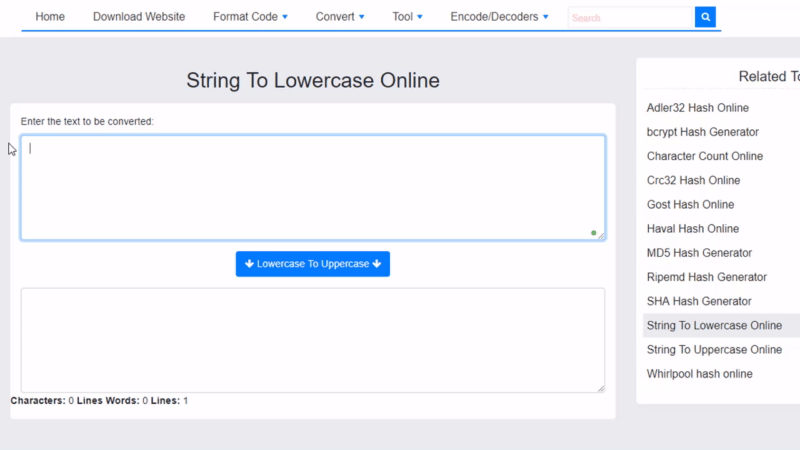
Task: Open the Tool dropdown menu
Action: [407, 17]
